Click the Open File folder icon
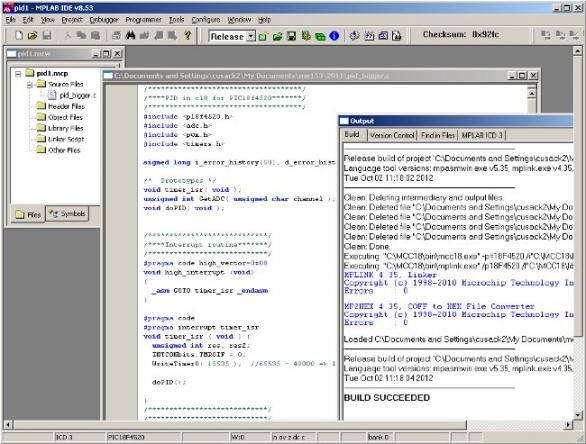Image resolution: width=586 pixels, height=444 pixels. [33, 36]
